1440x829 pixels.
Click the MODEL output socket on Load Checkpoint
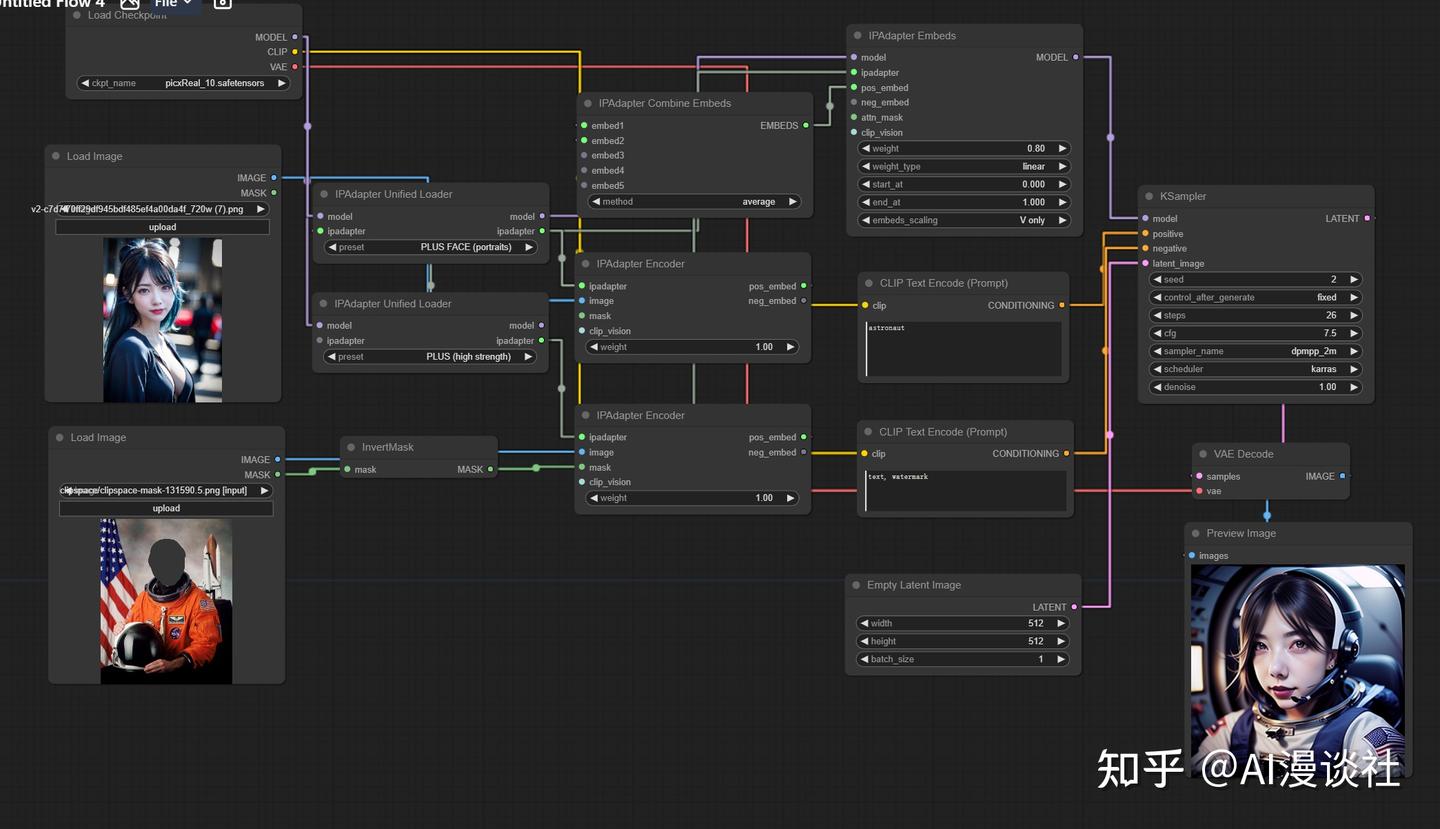(x=293, y=37)
